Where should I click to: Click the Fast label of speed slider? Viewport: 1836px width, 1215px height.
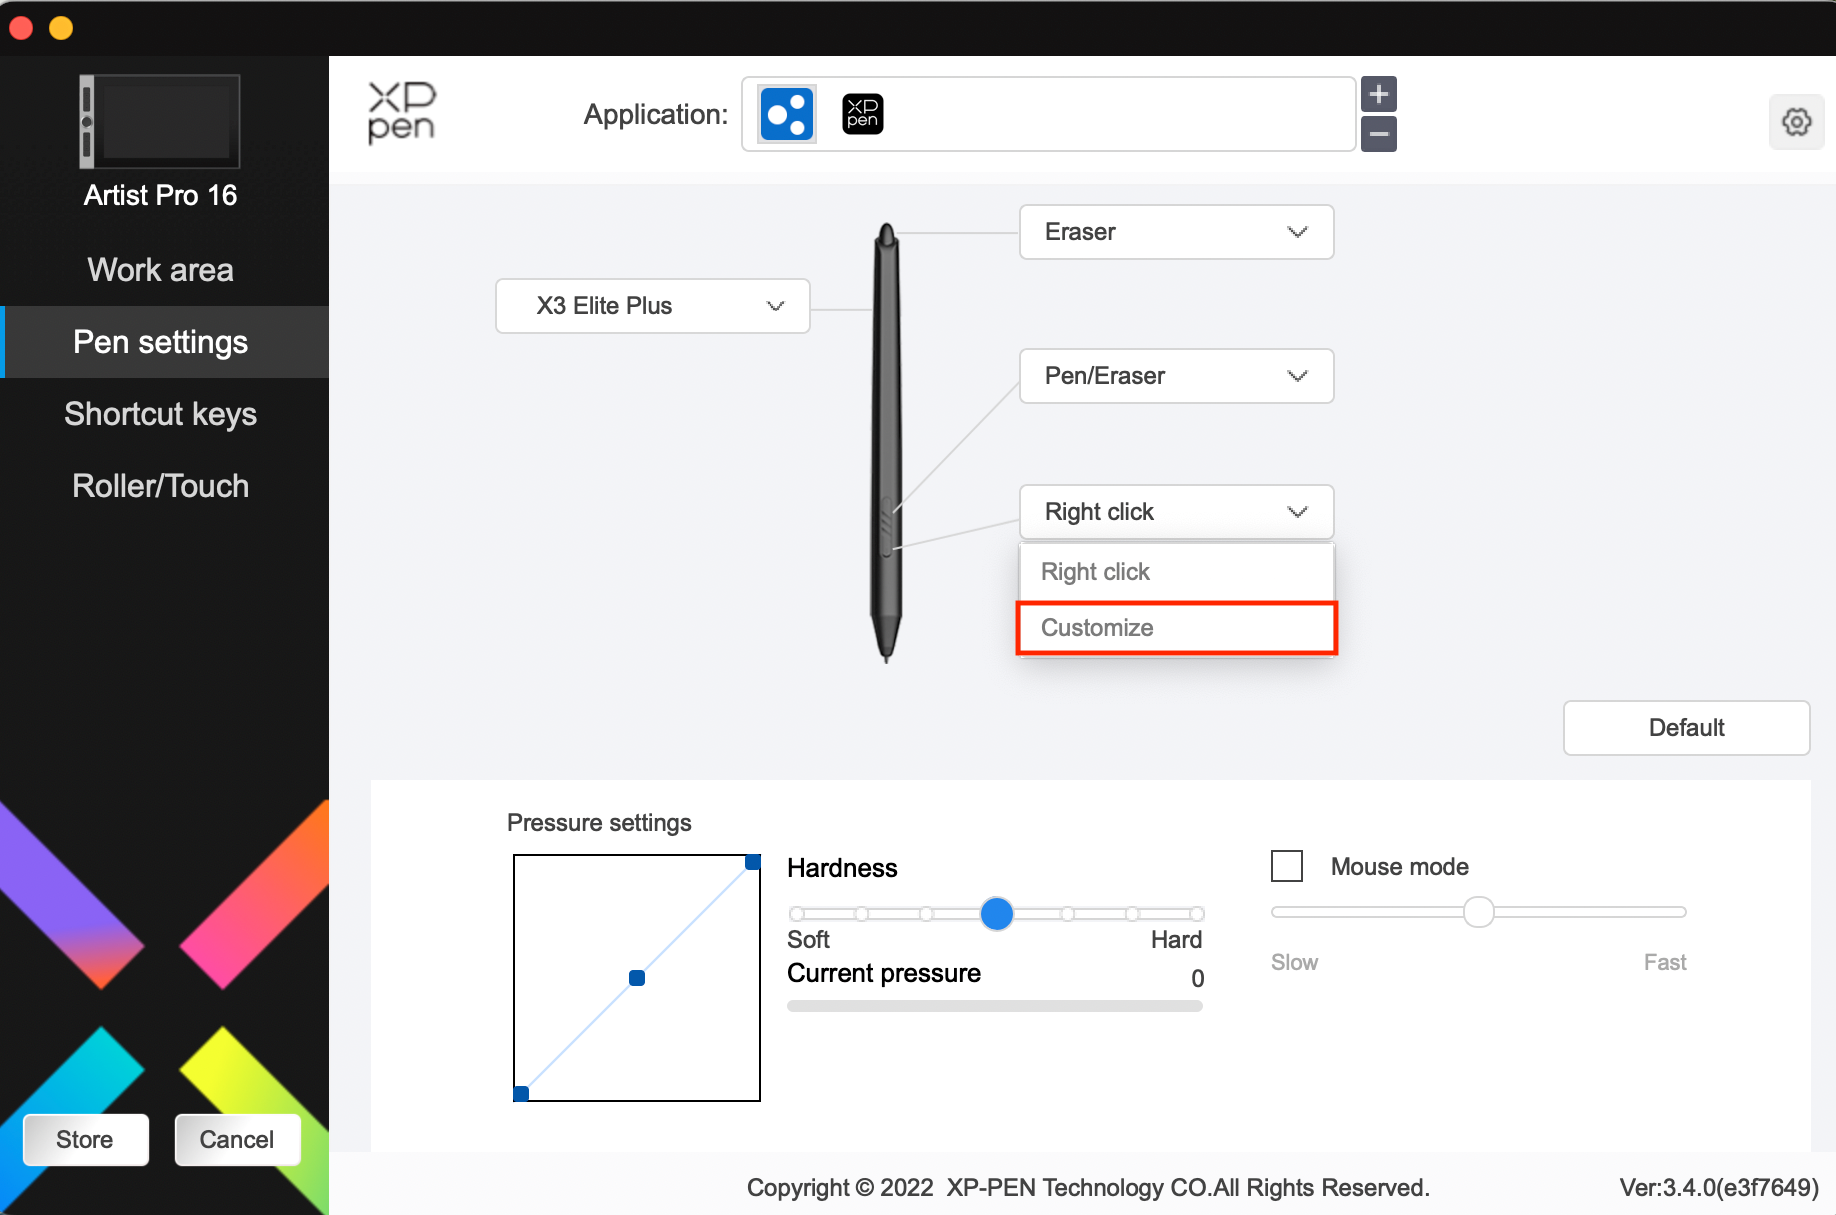tap(1665, 962)
